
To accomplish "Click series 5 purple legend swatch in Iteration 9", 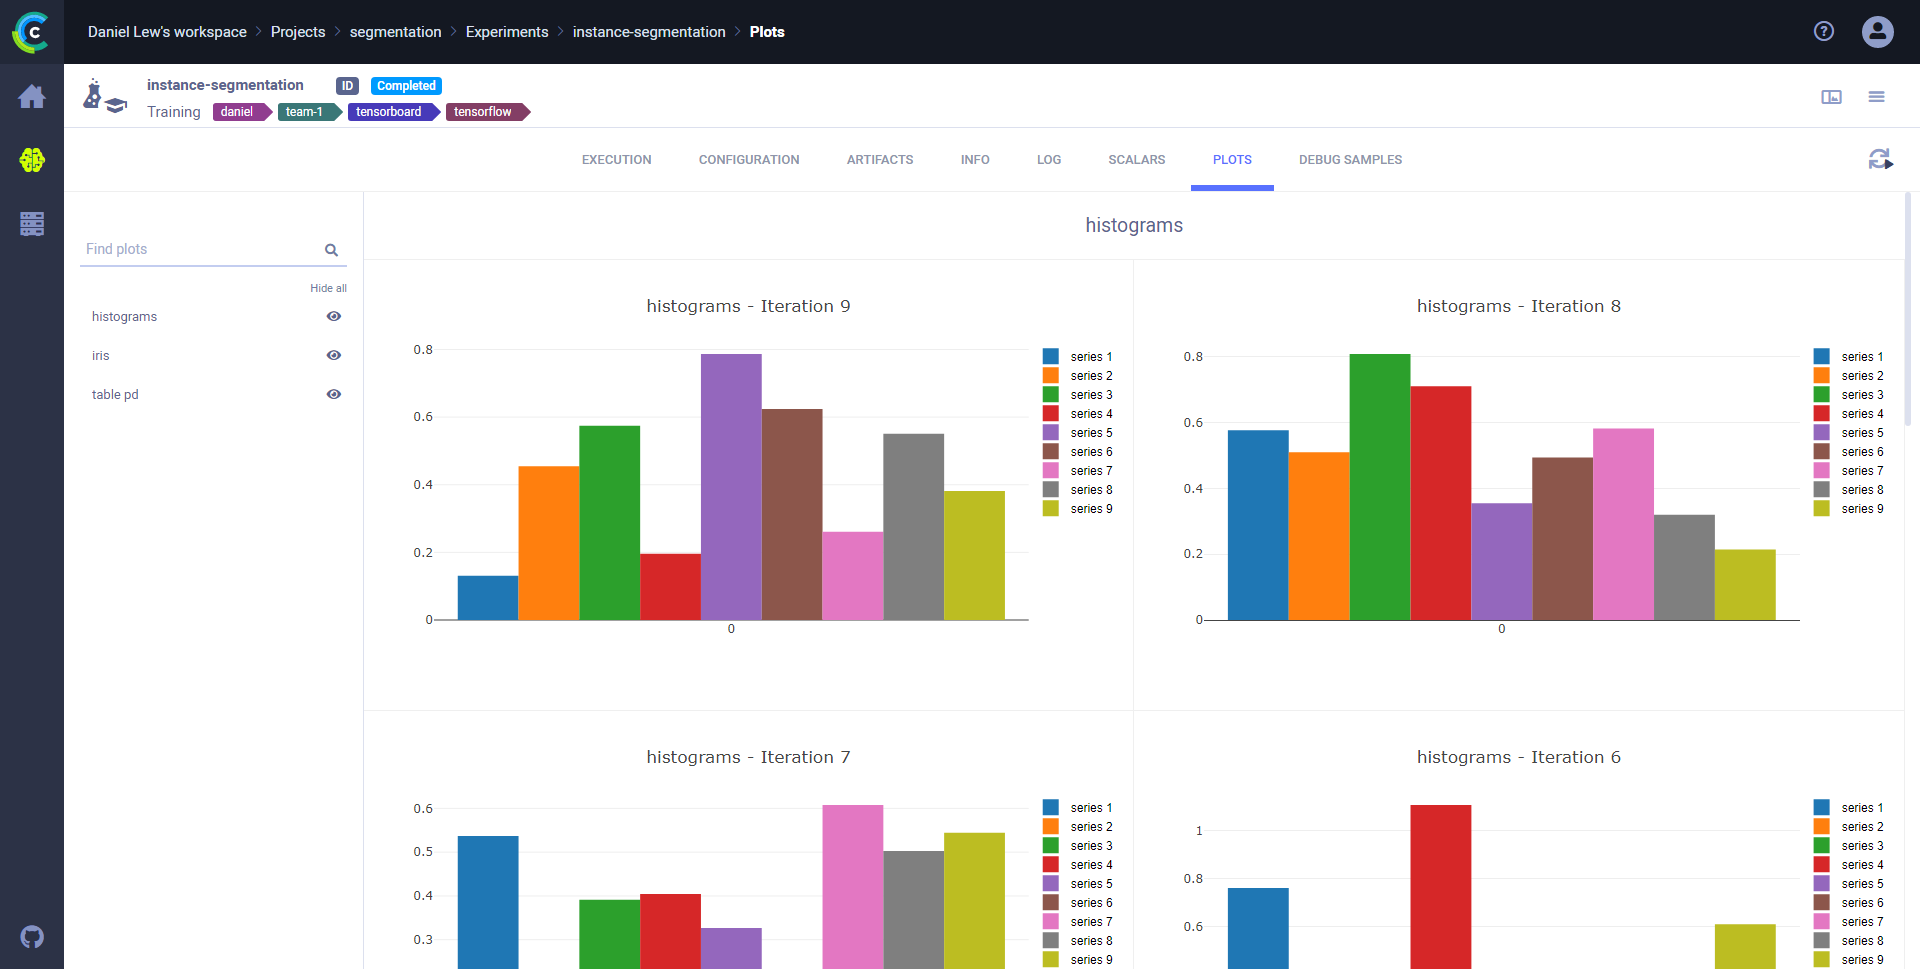I will point(1051,433).
